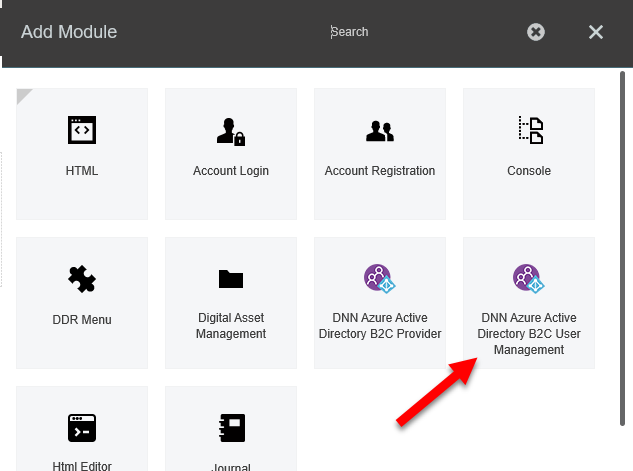Click the "DDR Menu" label

pyautogui.click(x=82, y=320)
